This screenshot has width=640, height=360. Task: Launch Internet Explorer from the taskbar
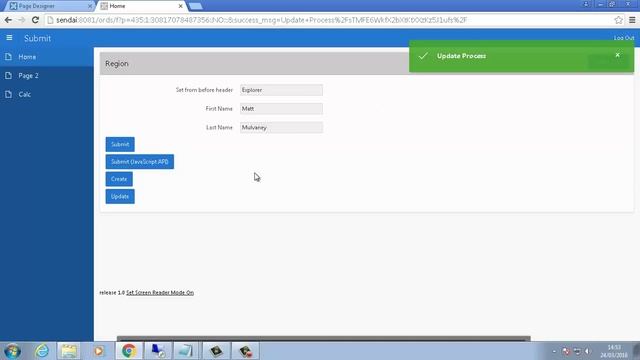click(42, 351)
